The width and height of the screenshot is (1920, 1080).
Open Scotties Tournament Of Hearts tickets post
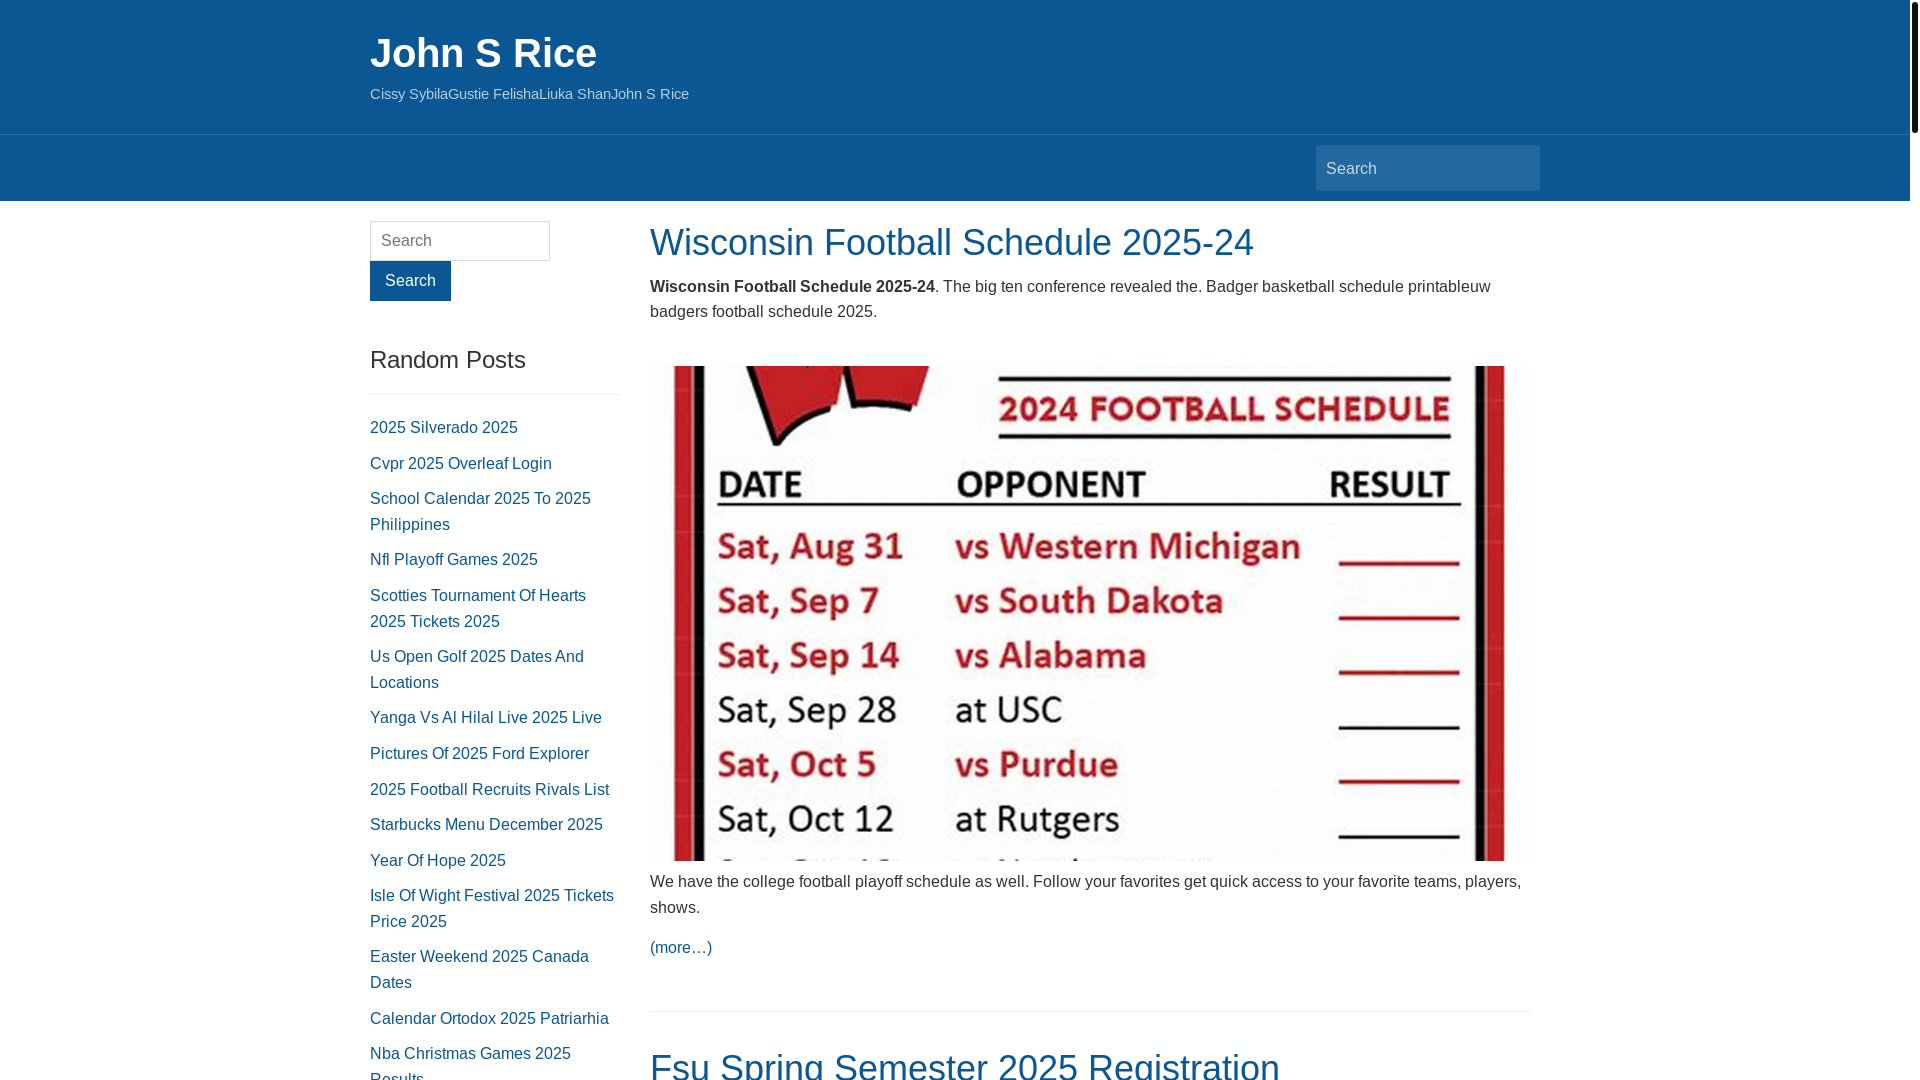pos(478,609)
